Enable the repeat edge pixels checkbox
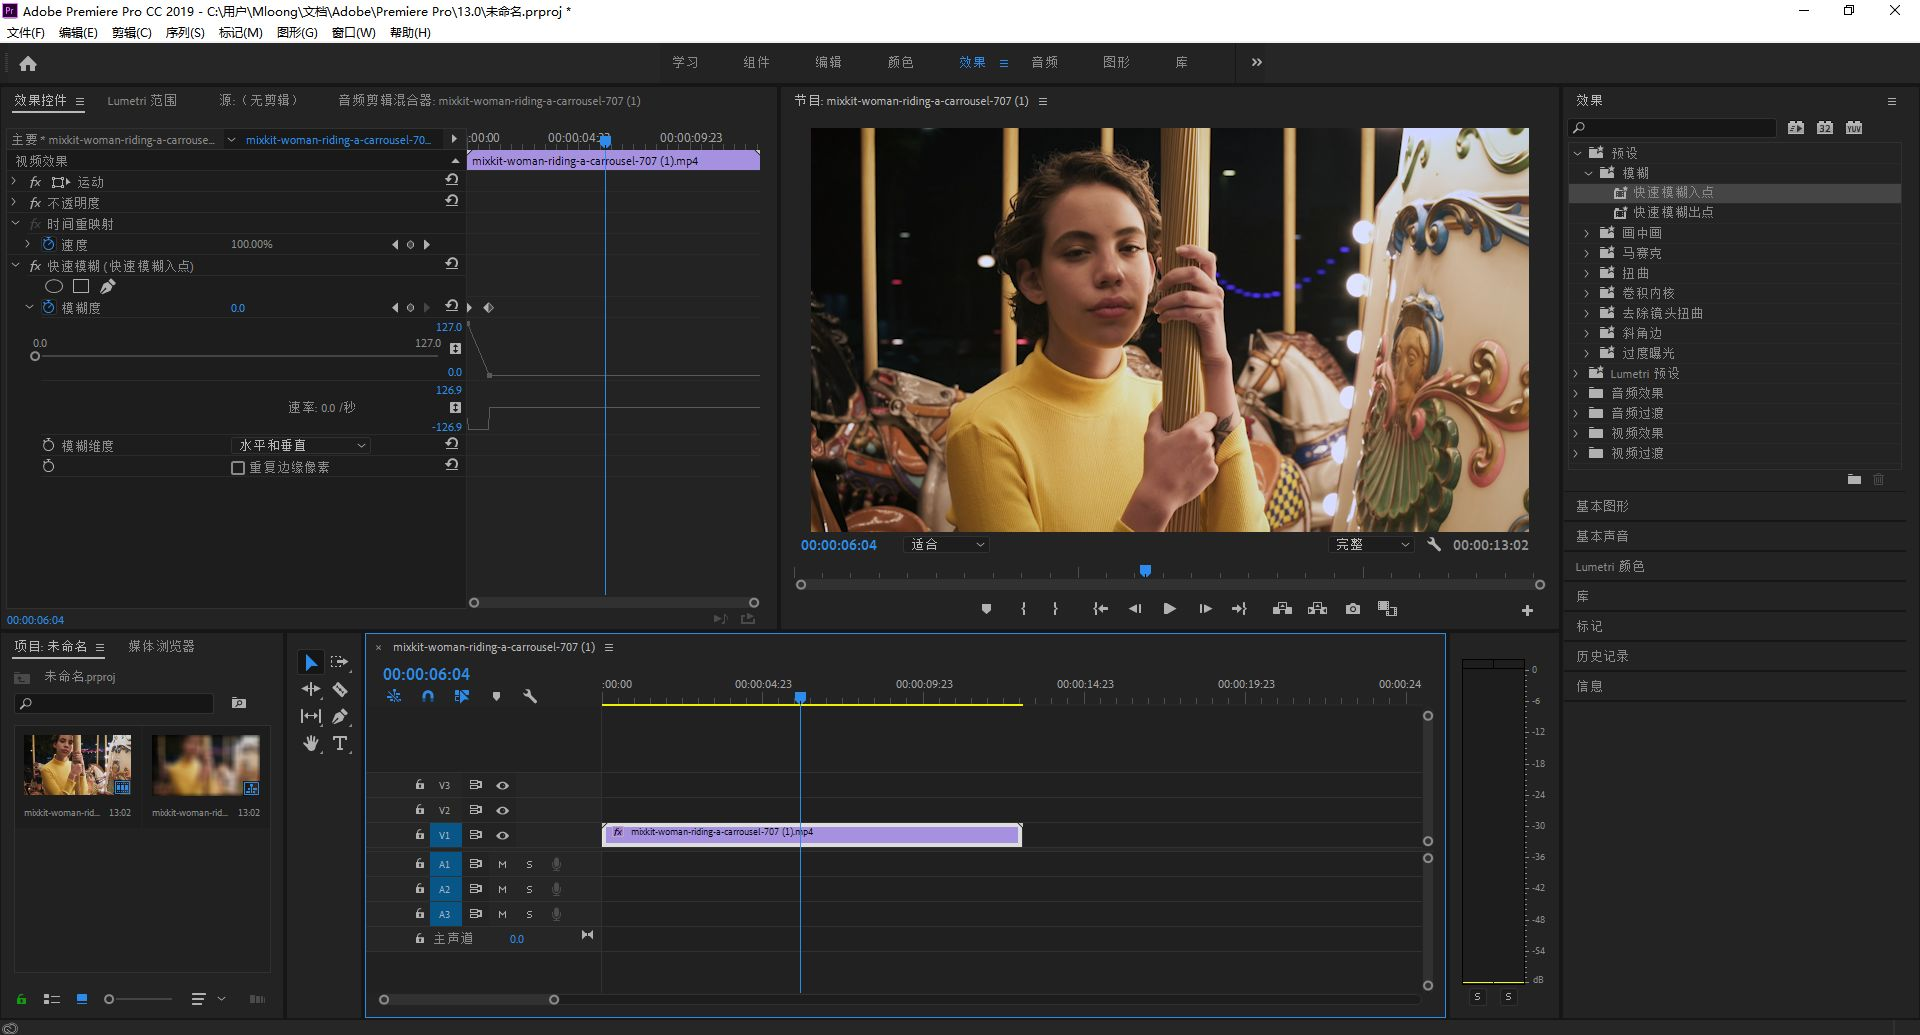 (x=238, y=468)
